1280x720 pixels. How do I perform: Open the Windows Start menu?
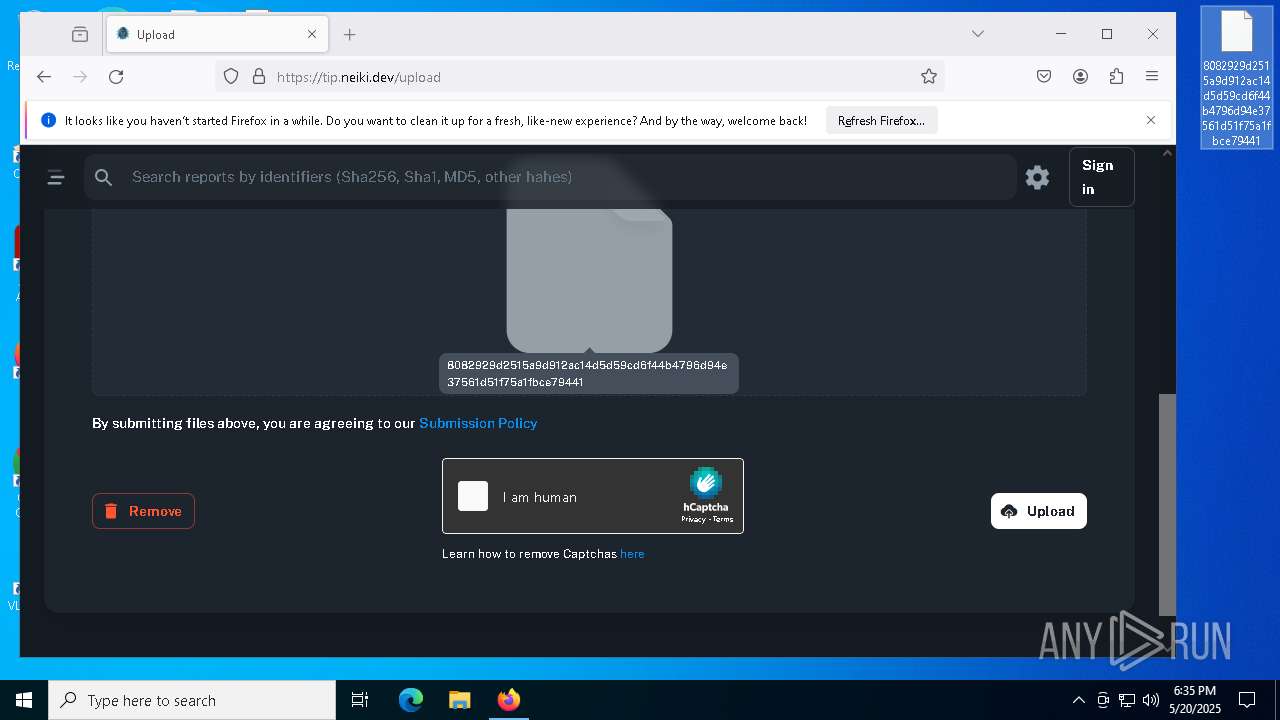[x=24, y=700]
